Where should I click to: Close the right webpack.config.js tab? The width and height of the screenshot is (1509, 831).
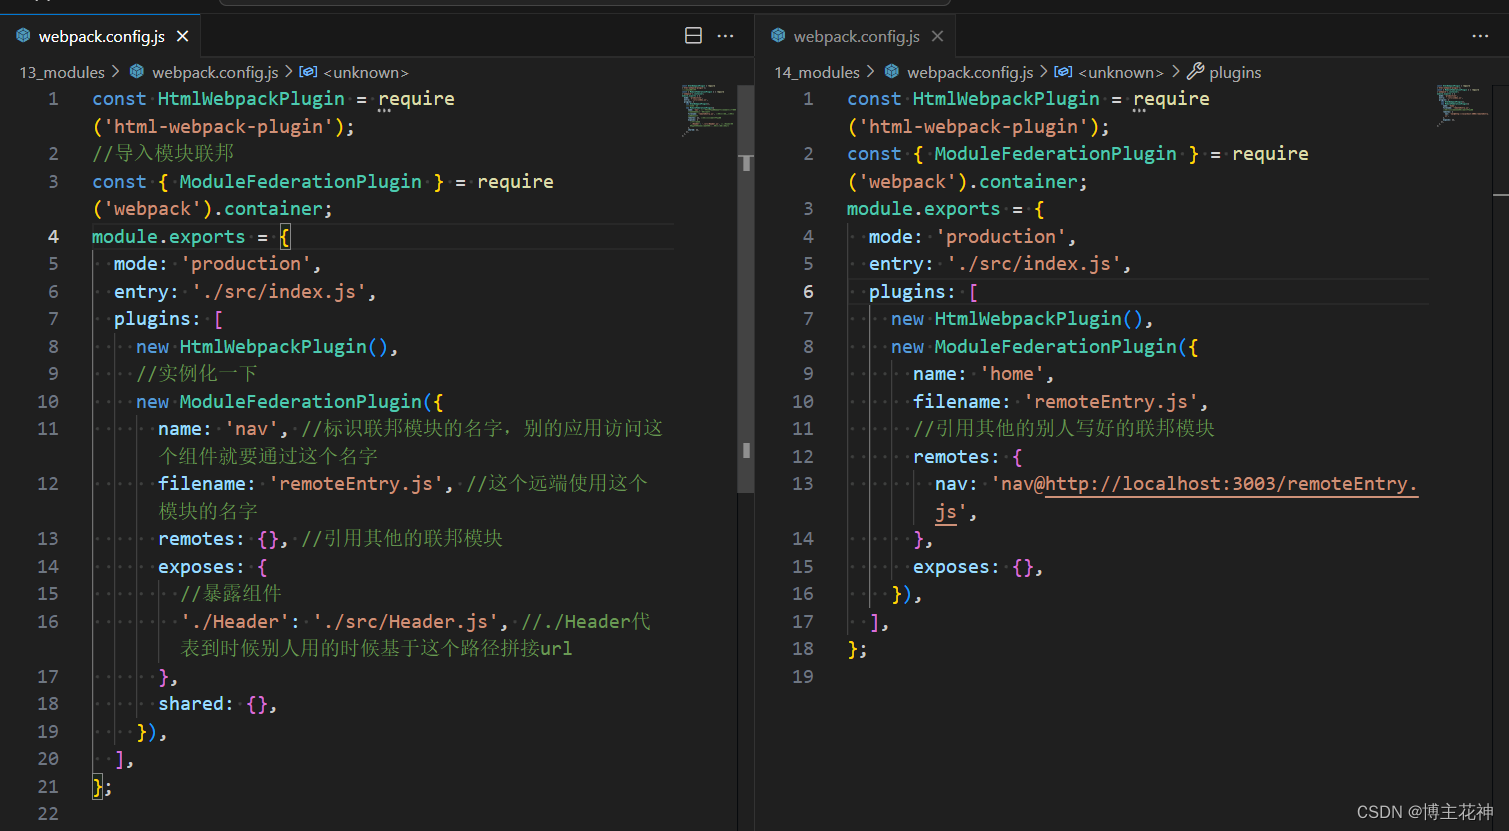click(x=937, y=36)
